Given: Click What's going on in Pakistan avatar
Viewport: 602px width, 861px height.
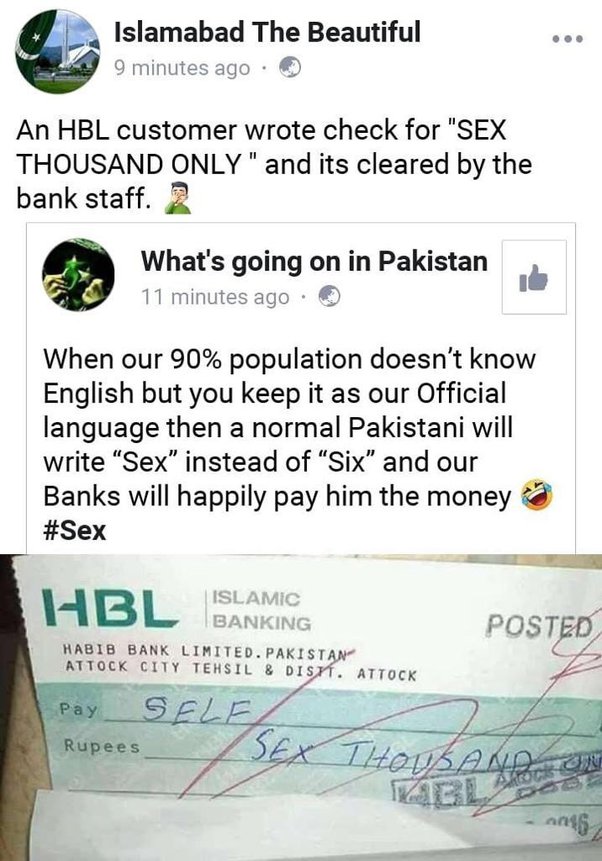Looking at the screenshot, I should (x=79, y=275).
